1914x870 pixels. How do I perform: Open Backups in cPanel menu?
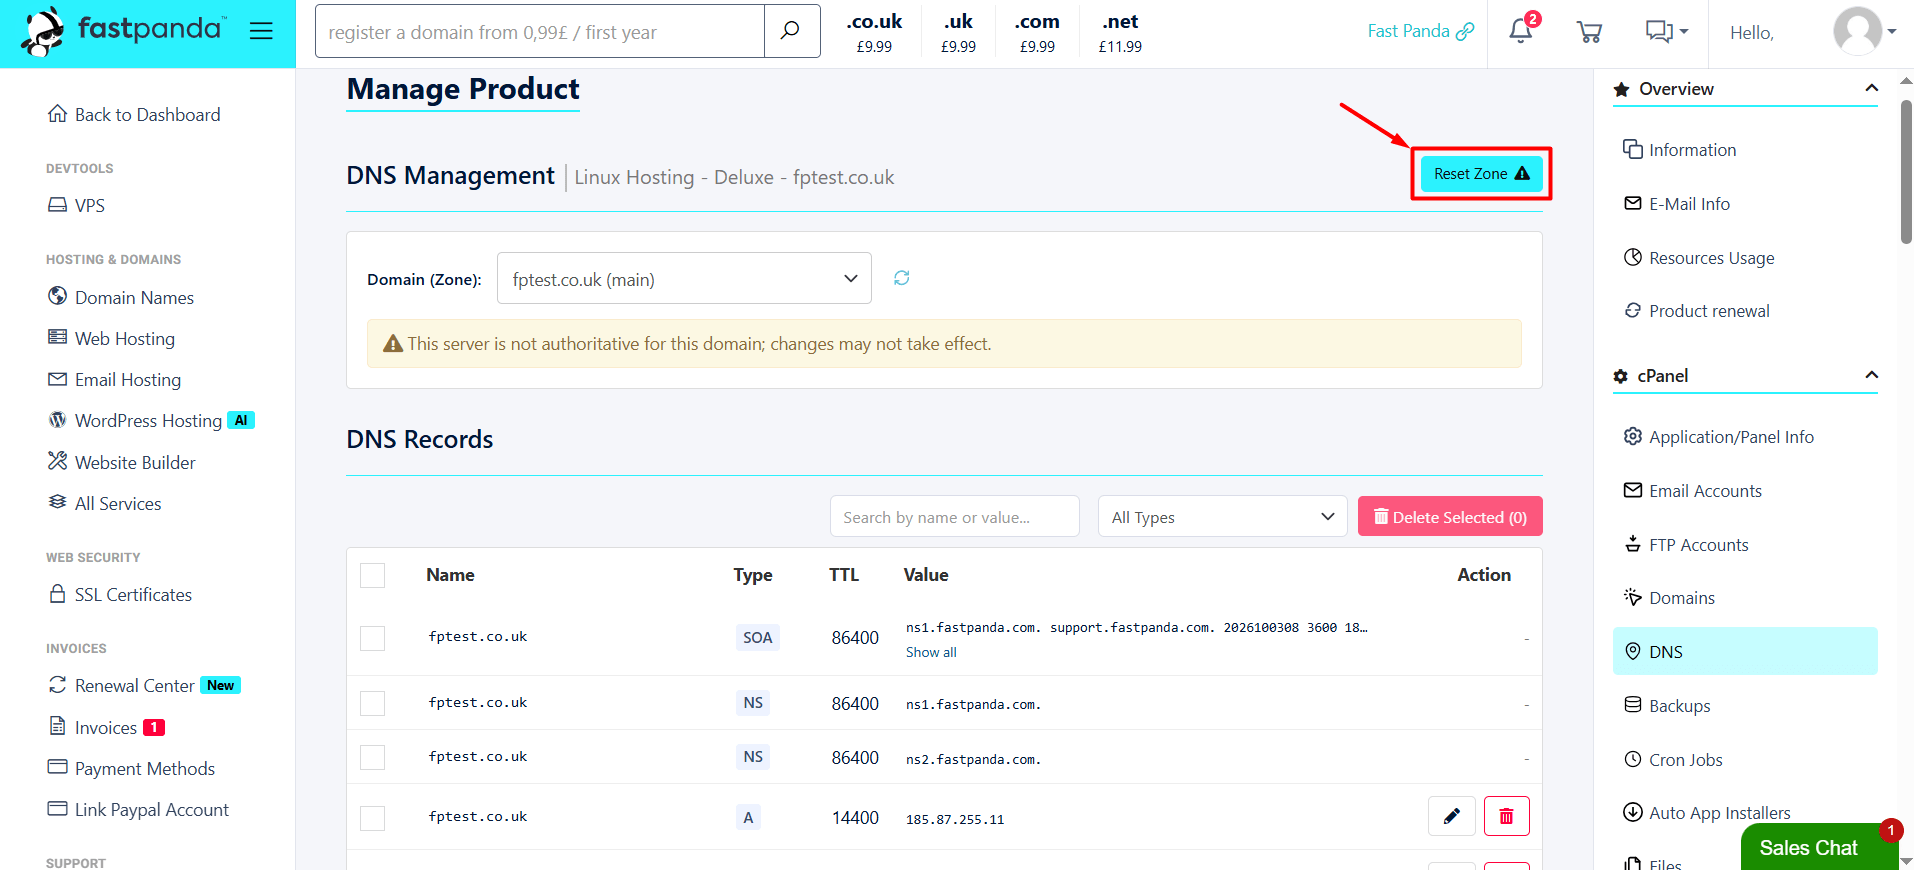pyautogui.click(x=1666, y=706)
